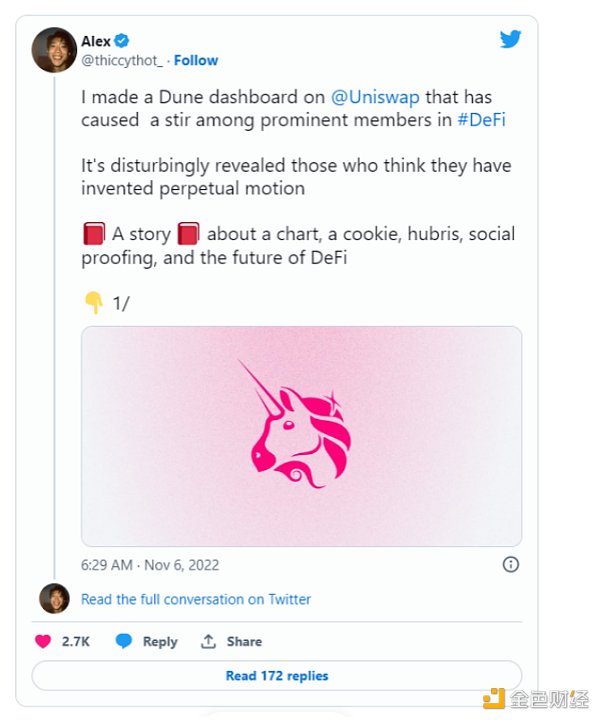Open the @Uniswap mention link
This screenshot has width=600, height=720.
click(x=374, y=98)
